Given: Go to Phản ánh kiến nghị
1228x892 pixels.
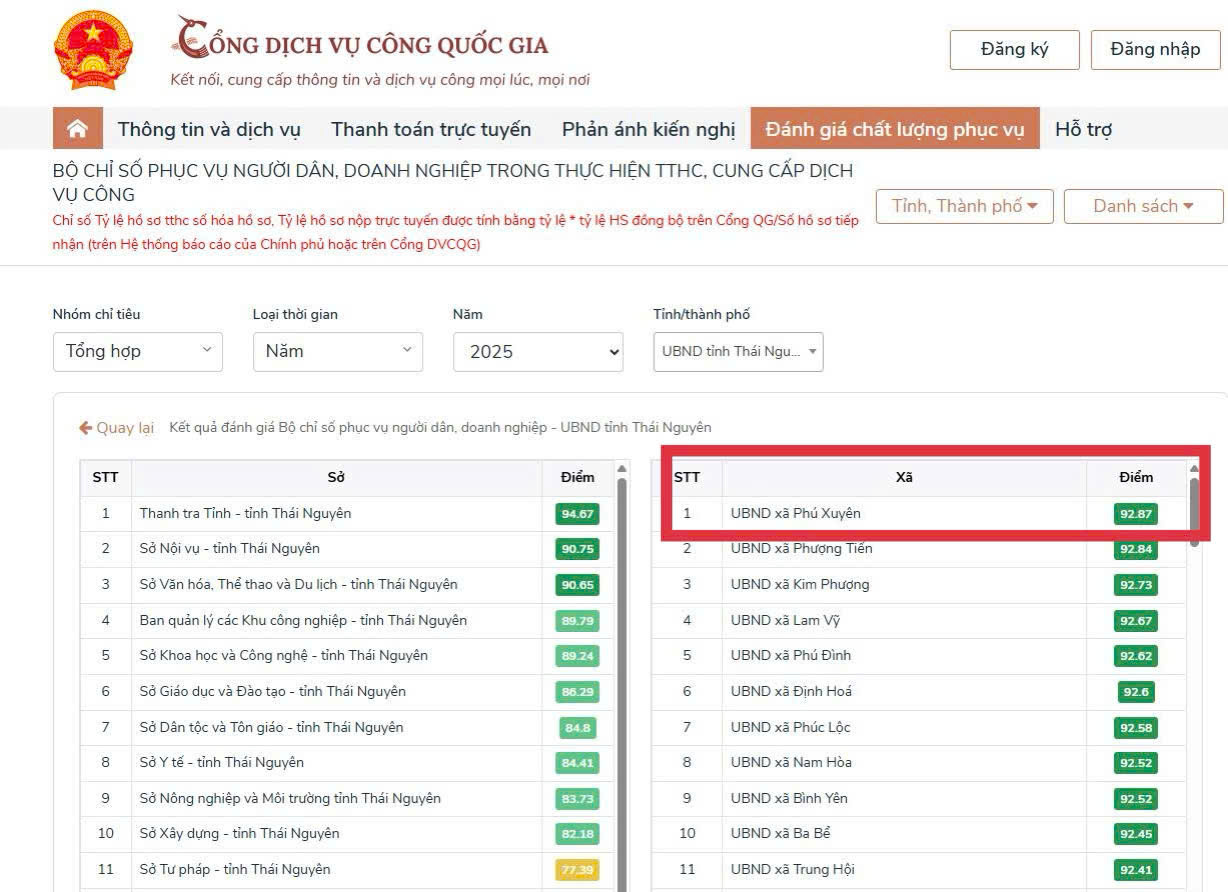Looking at the screenshot, I should pyautogui.click(x=648, y=129).
